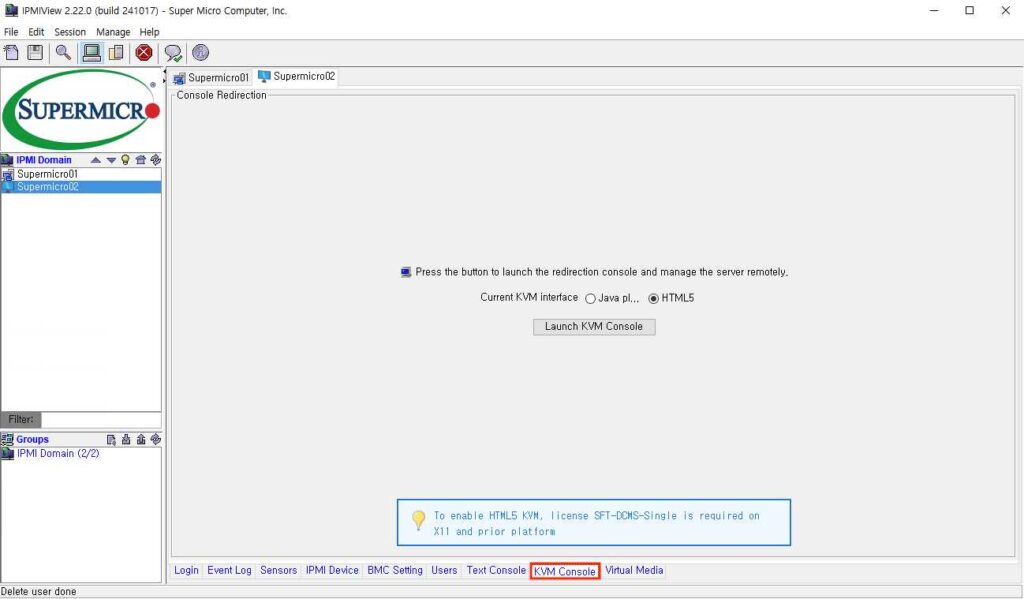Click the New file toolbar icon
The height and width of the screenshot is (599, 1024).
pyautogui.click(x=11, y=52)
